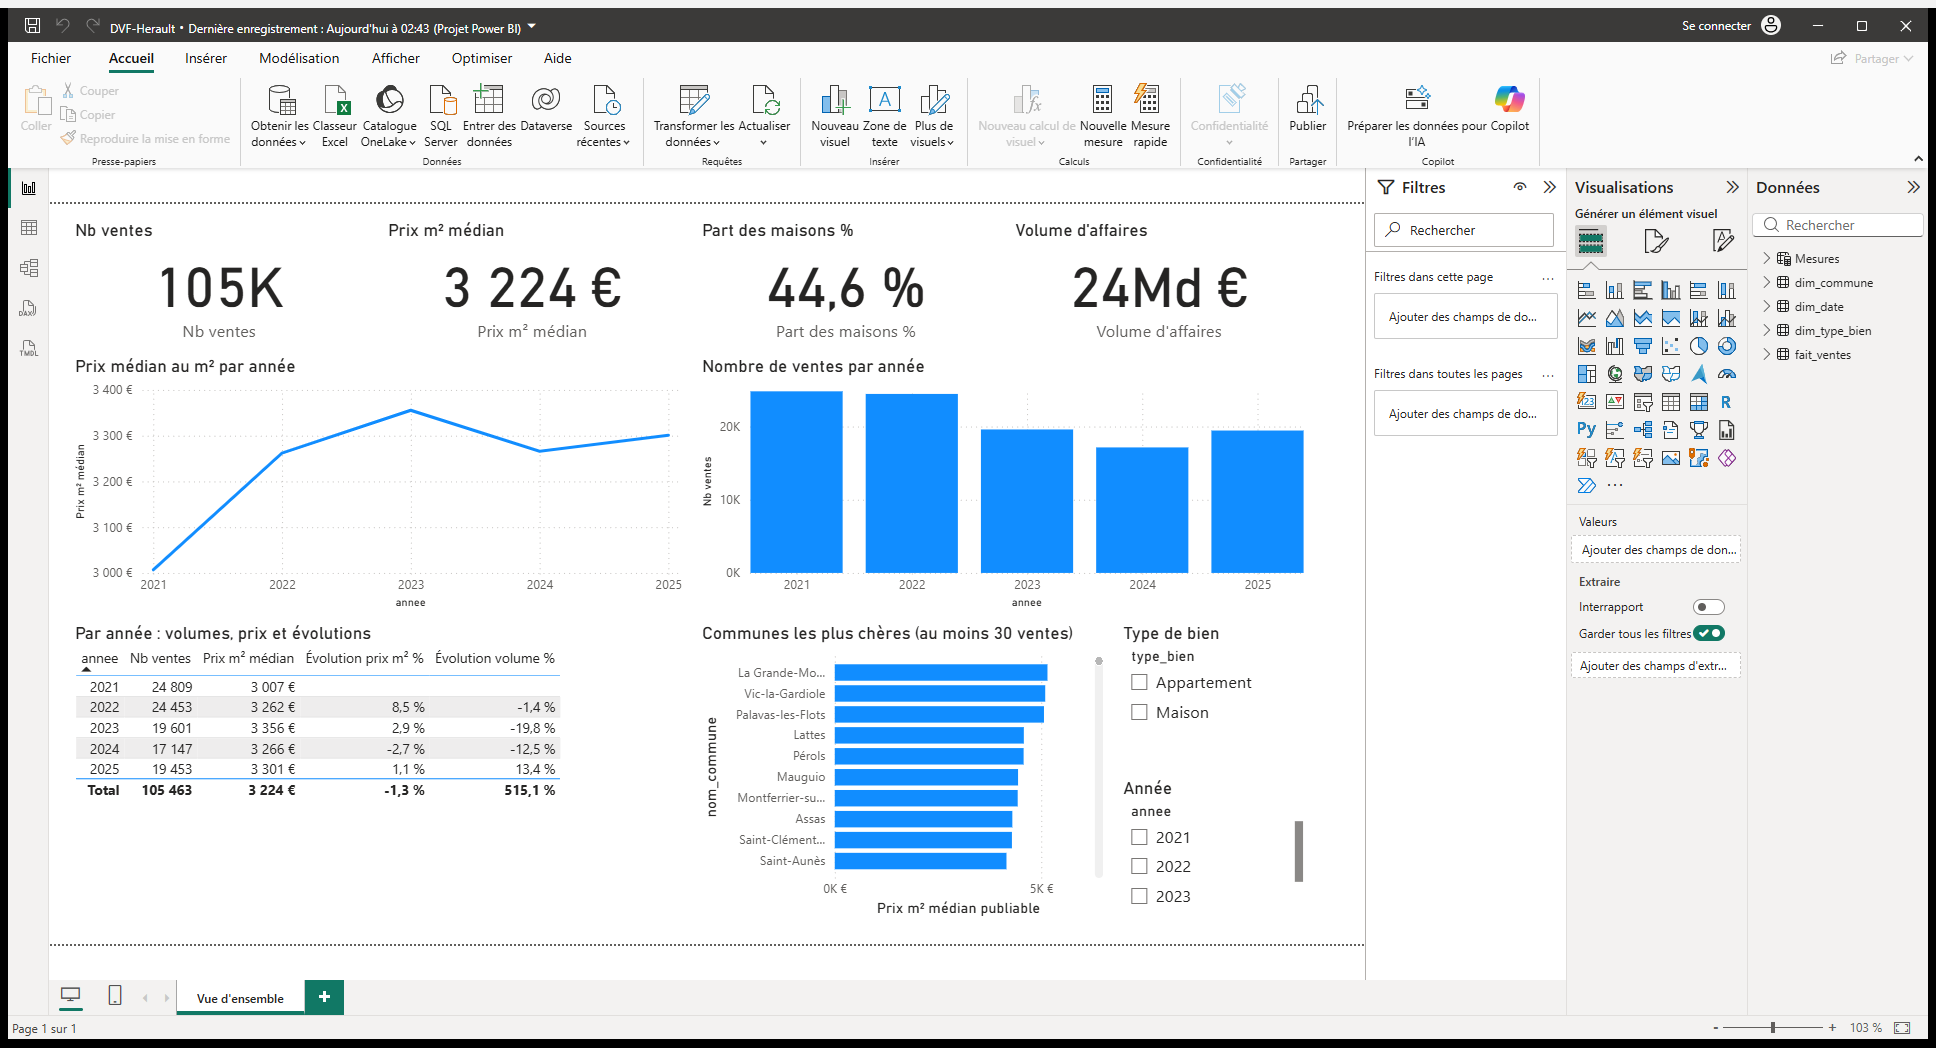
Task: Expand dim_type_bien table
Action: pyautogui.click(x=1767, y=330)
